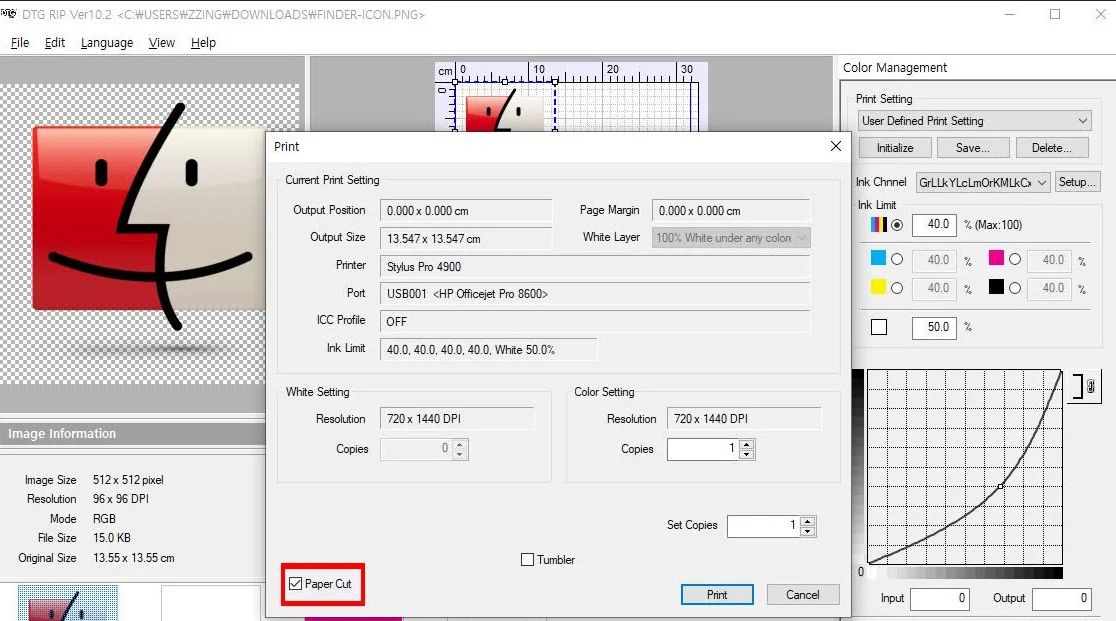Image resolution: width=1116 pixels, height=621 pixels.
Task: Click the Printer value Stylus Pro 4900
Action: click(595, 266)
